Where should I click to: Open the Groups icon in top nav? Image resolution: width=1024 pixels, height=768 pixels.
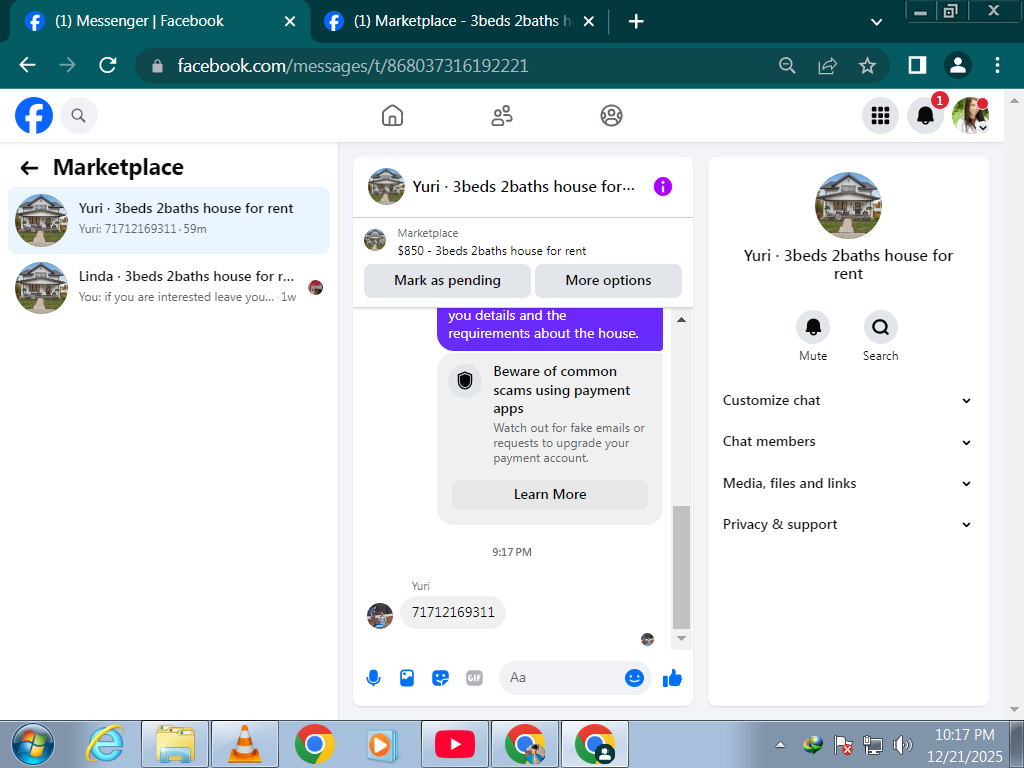[611, 116]
